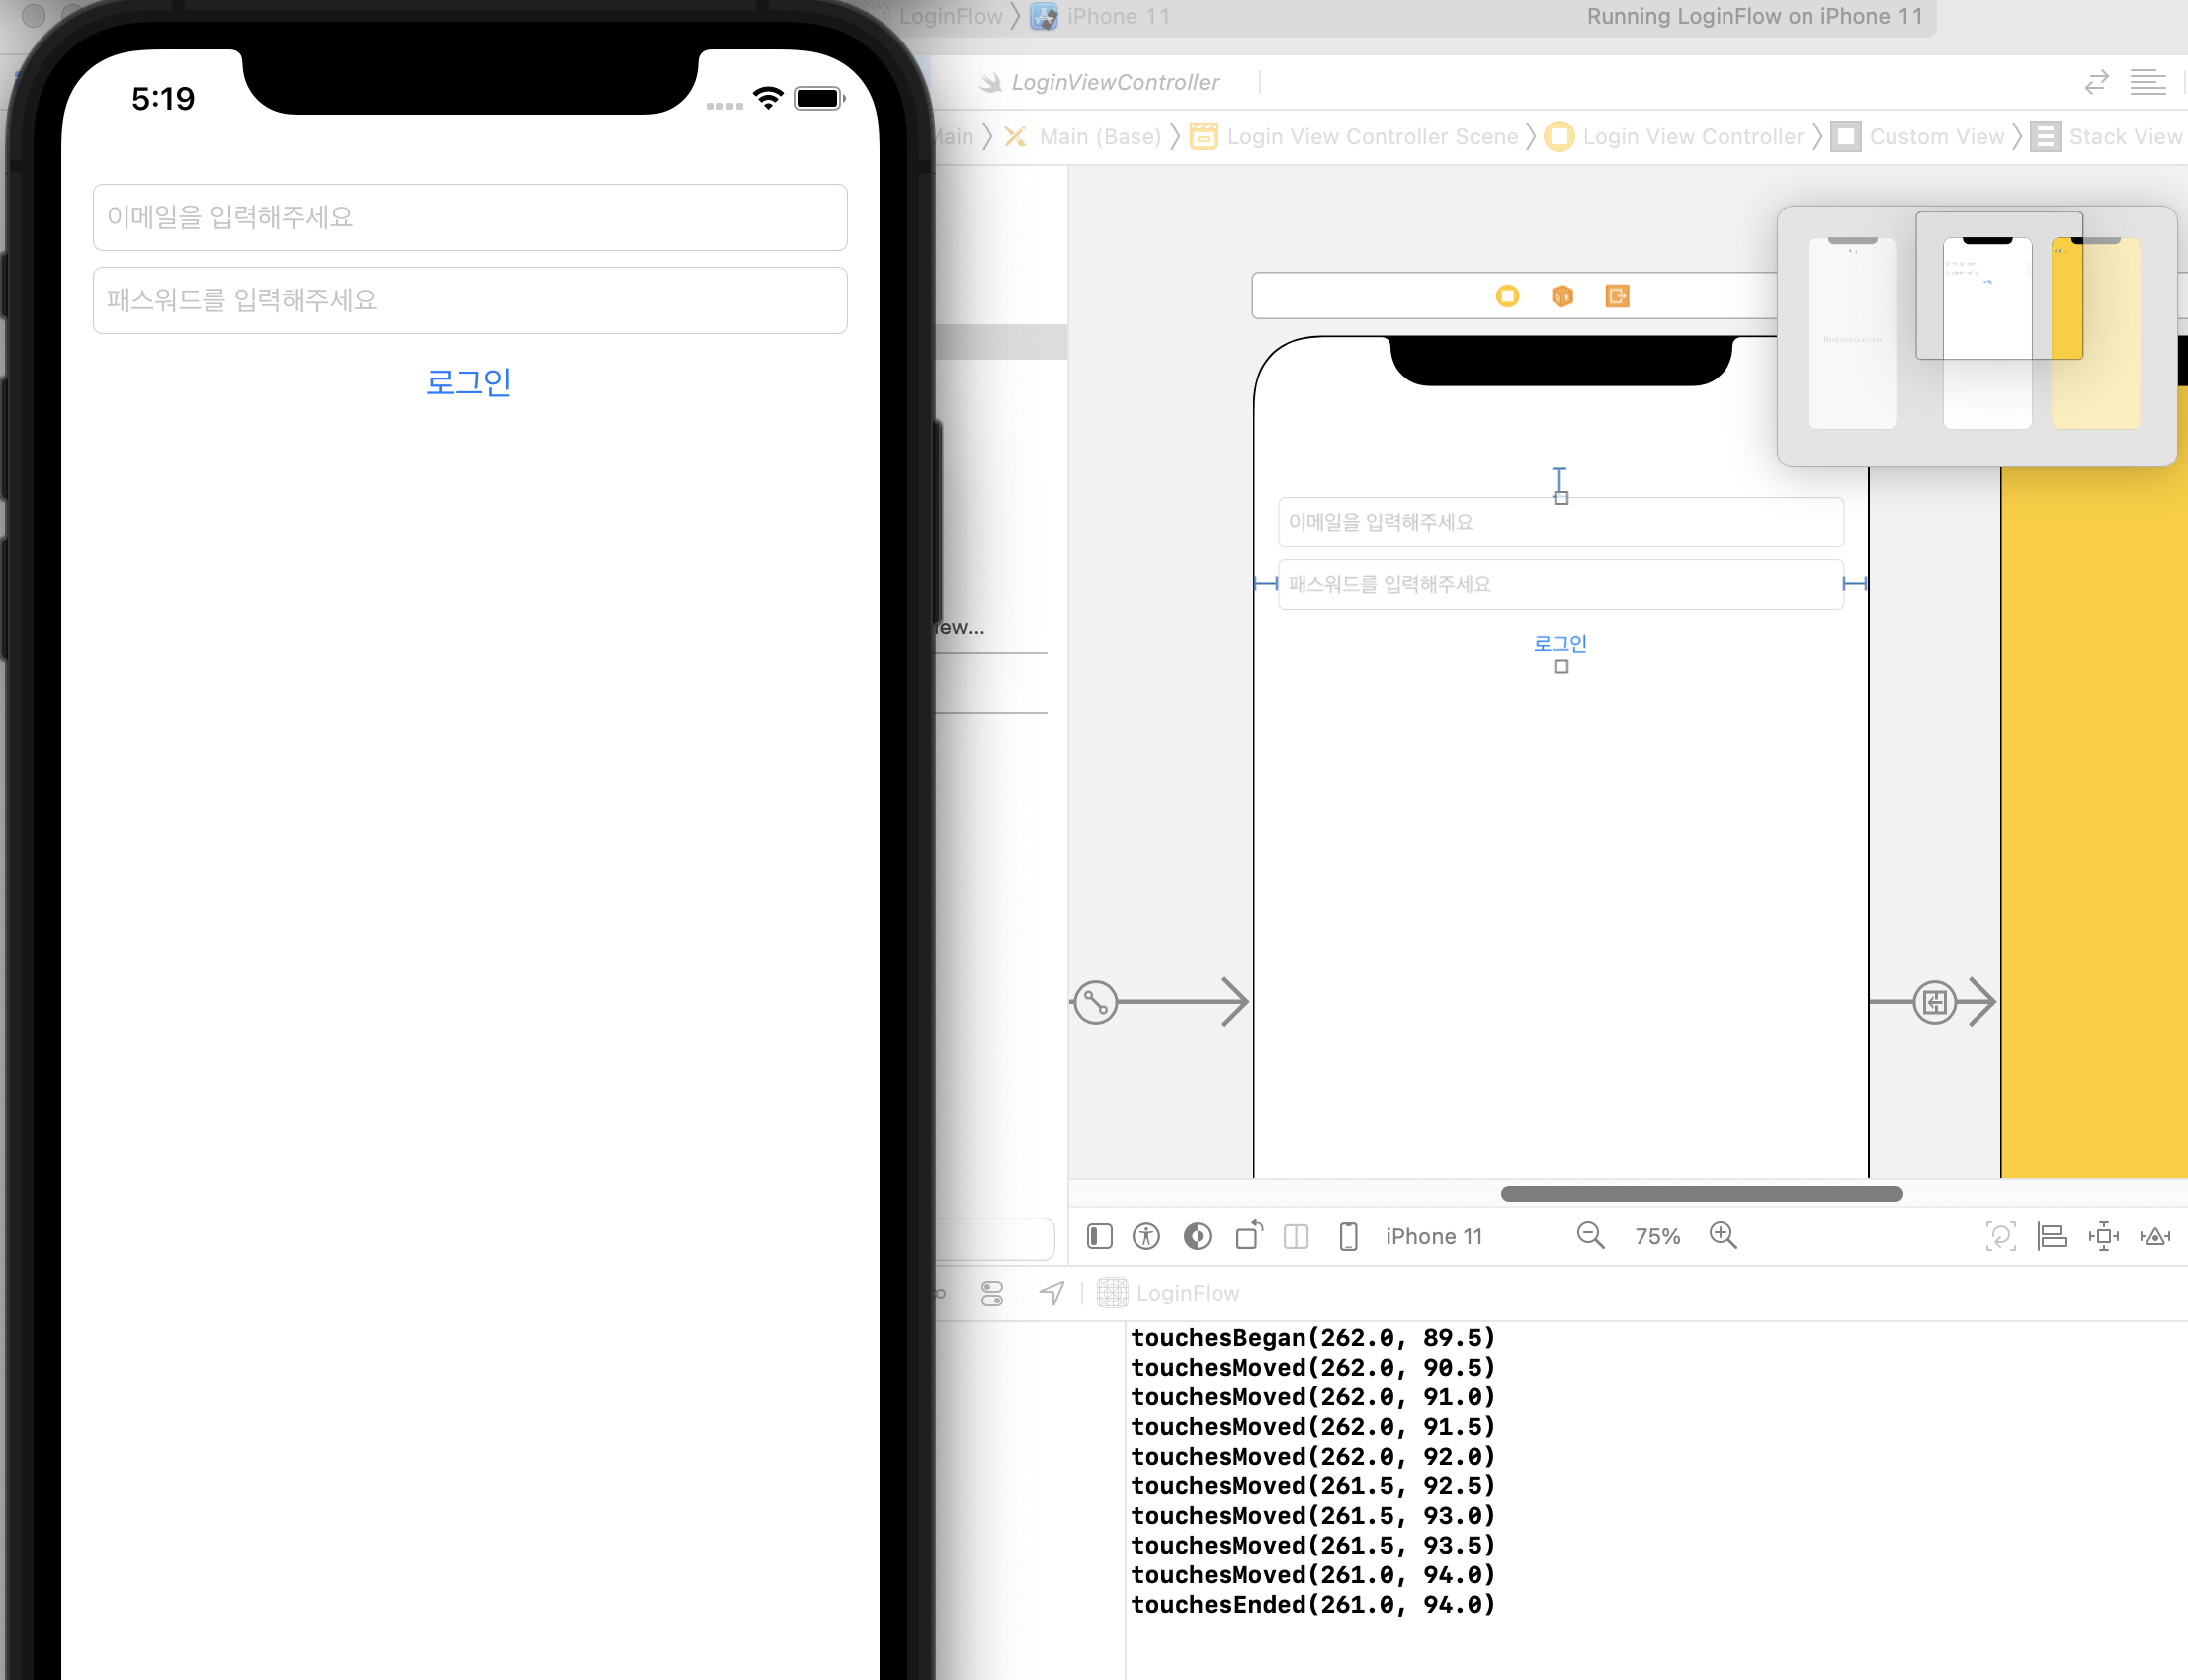The width and height of the screenshot is (2188, 1680).
Task: Click the yellow scene in the minimap
Action: point(2096,334)
